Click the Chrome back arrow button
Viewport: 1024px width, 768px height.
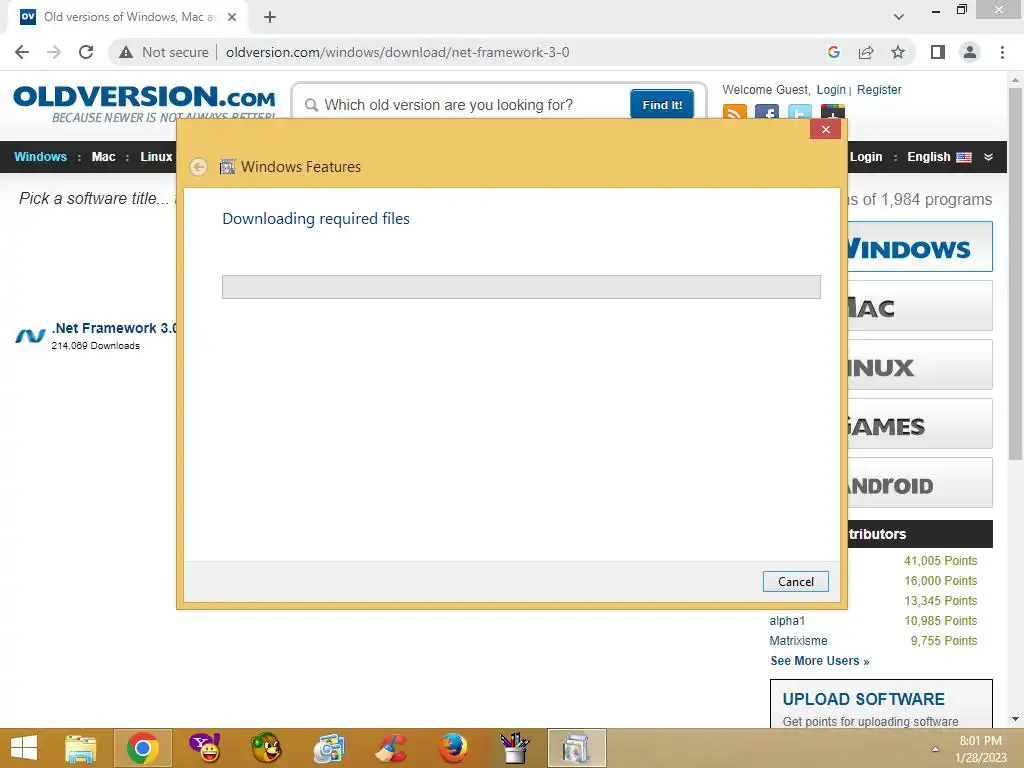coord(22,52)
